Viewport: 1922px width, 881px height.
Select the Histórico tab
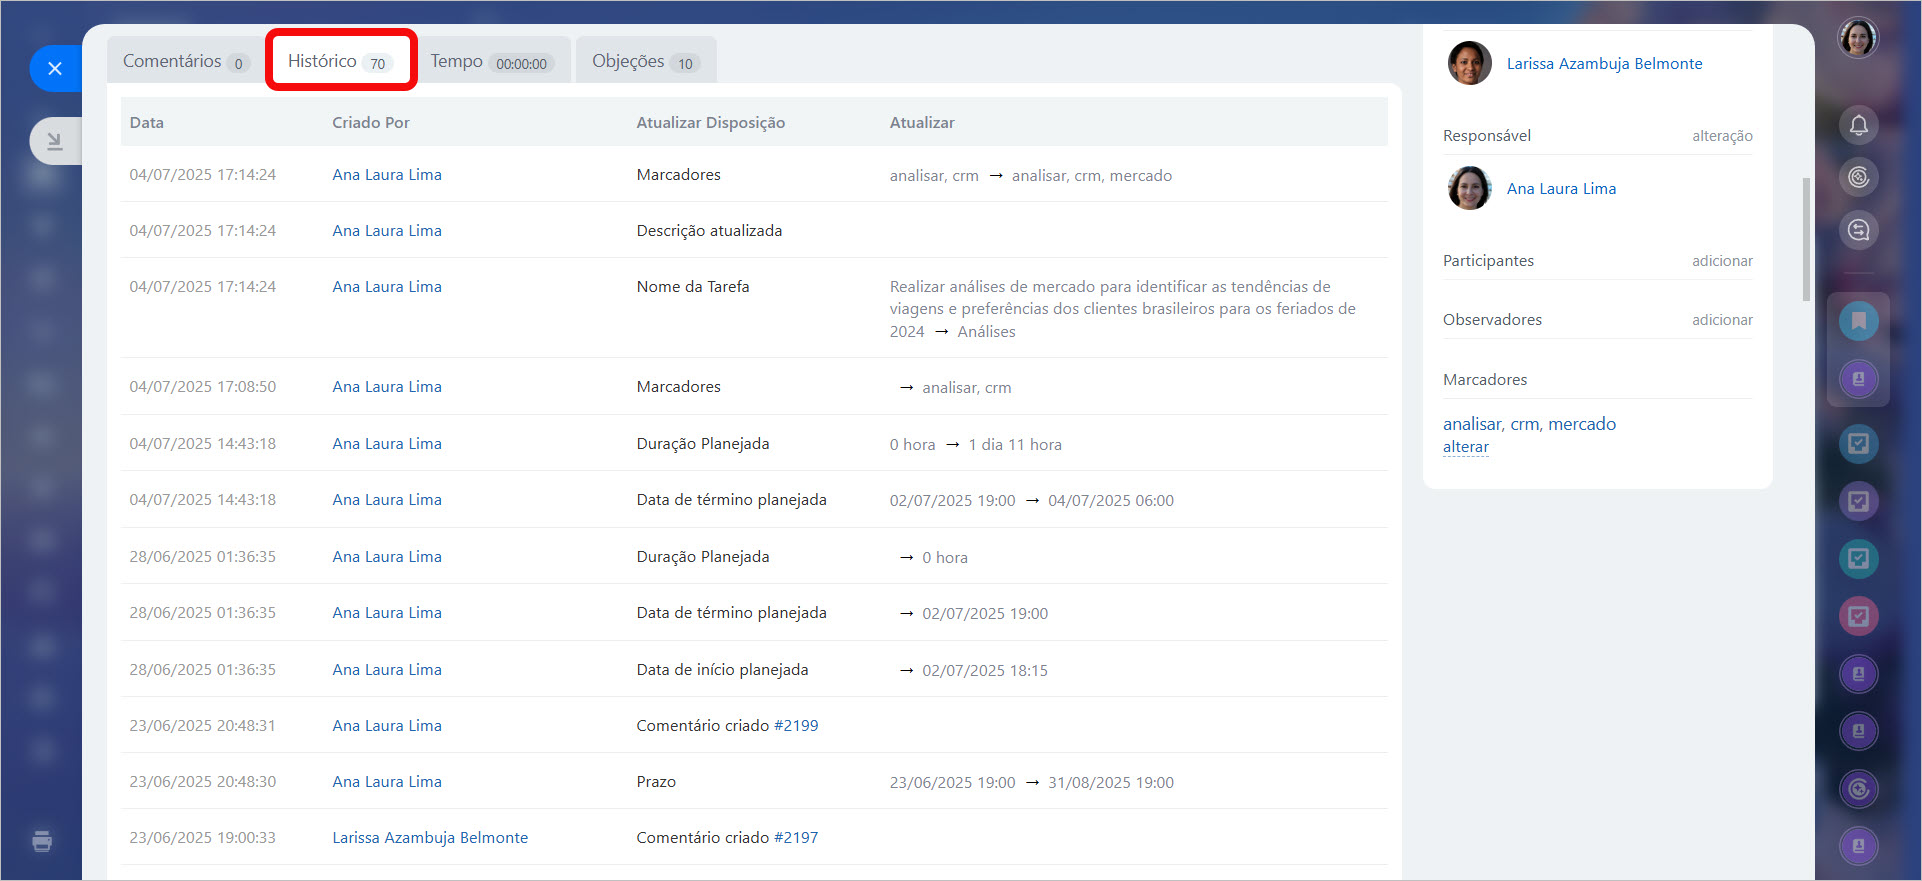click(x=340, y=61)
